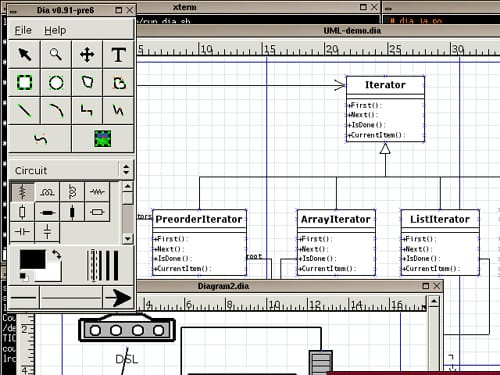Click Diagram2 vertical scrollbar up arrow
Image resolution: width=500 pixels, height=375 pixels.
tap(434, 302)
